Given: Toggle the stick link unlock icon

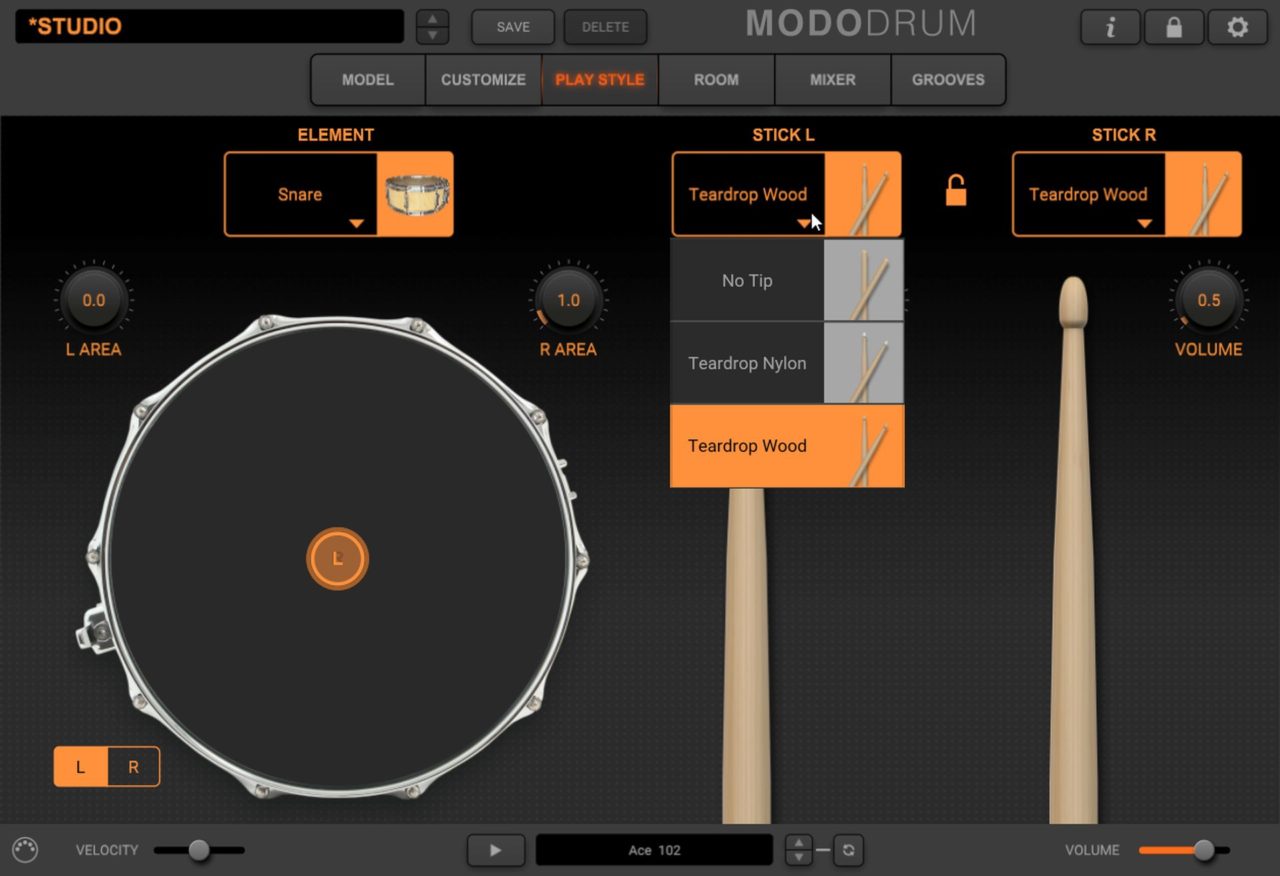Looking at the screenshot, I should (956, 190).
